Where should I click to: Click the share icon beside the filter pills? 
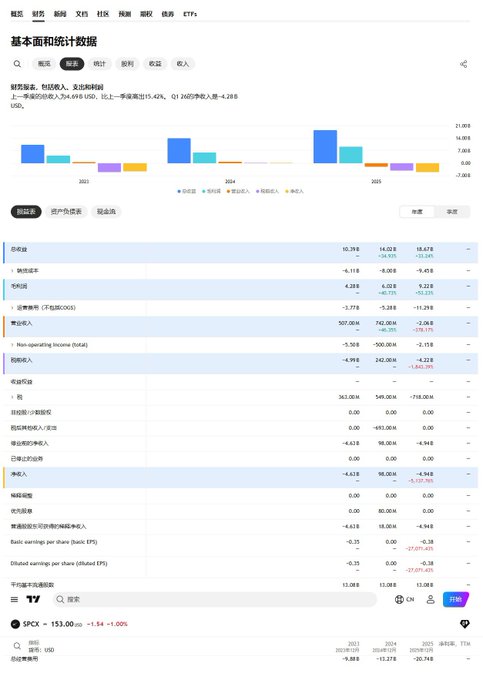[463, 64]
